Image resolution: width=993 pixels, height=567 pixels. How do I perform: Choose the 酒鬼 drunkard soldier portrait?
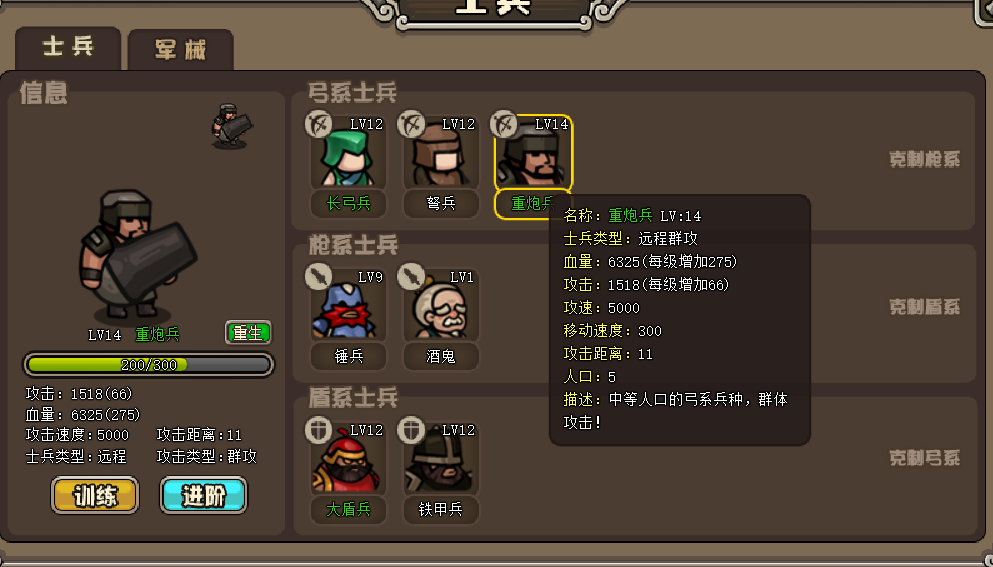441,307
